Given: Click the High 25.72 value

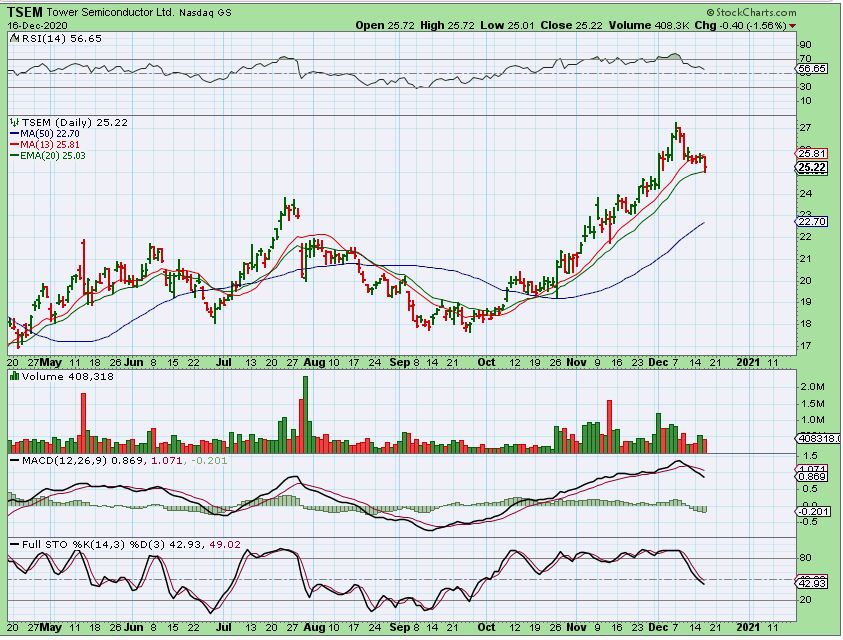Looking at the screenshot, I should pyautogui.click(x=447, y=25).
